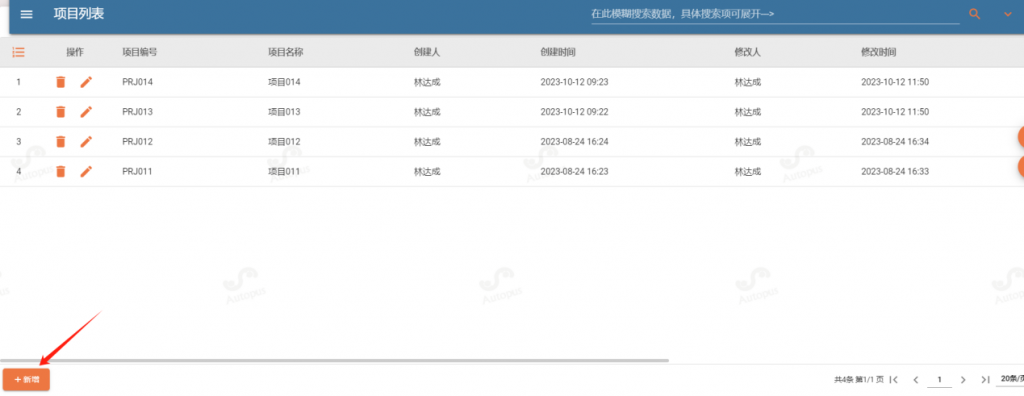This screenshot has width=1024, height=396.
Task: Sort by the 创建时间 column header
Action: (x=558, y=52)
